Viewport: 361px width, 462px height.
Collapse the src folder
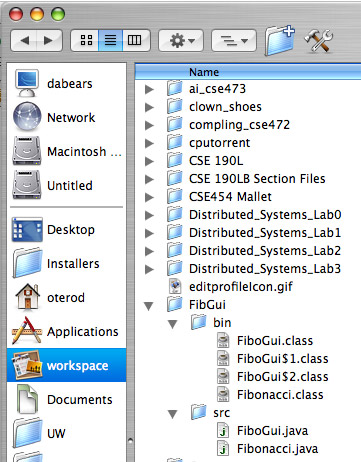coord(173,414)
